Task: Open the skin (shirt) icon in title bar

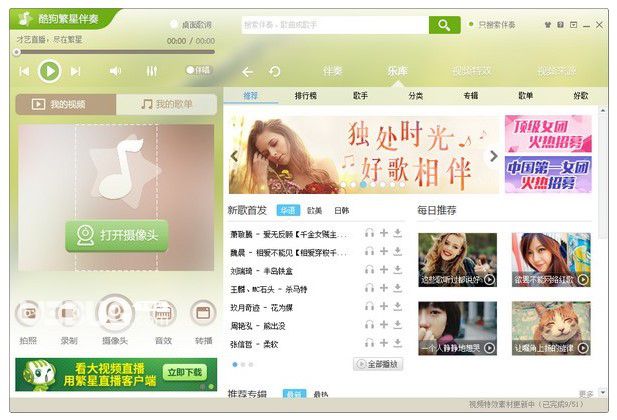Action: coord(547,25)
